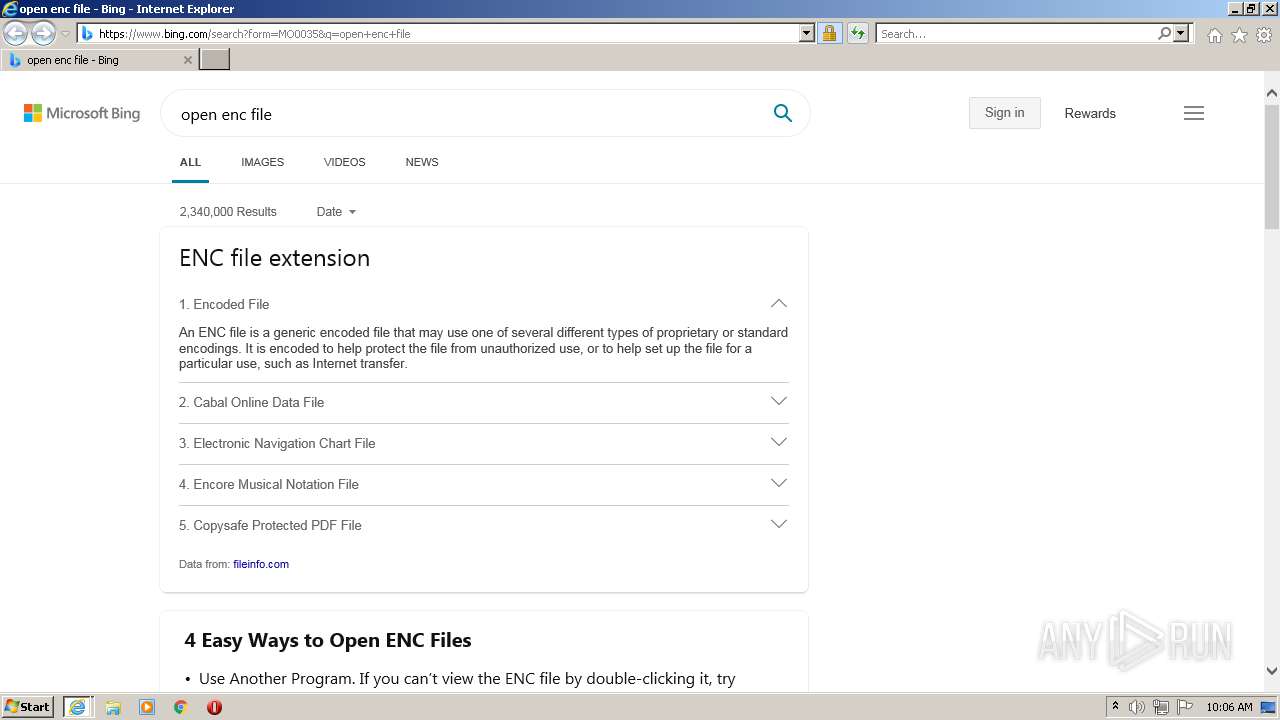
Task: Click the 'ENC file extension' heading
Action: (x=275, y=258)
